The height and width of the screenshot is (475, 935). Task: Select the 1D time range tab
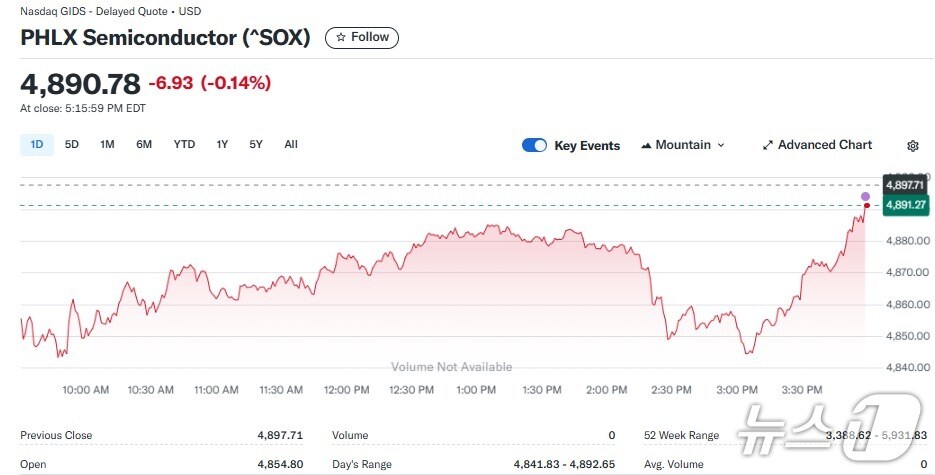coord(37,144)
